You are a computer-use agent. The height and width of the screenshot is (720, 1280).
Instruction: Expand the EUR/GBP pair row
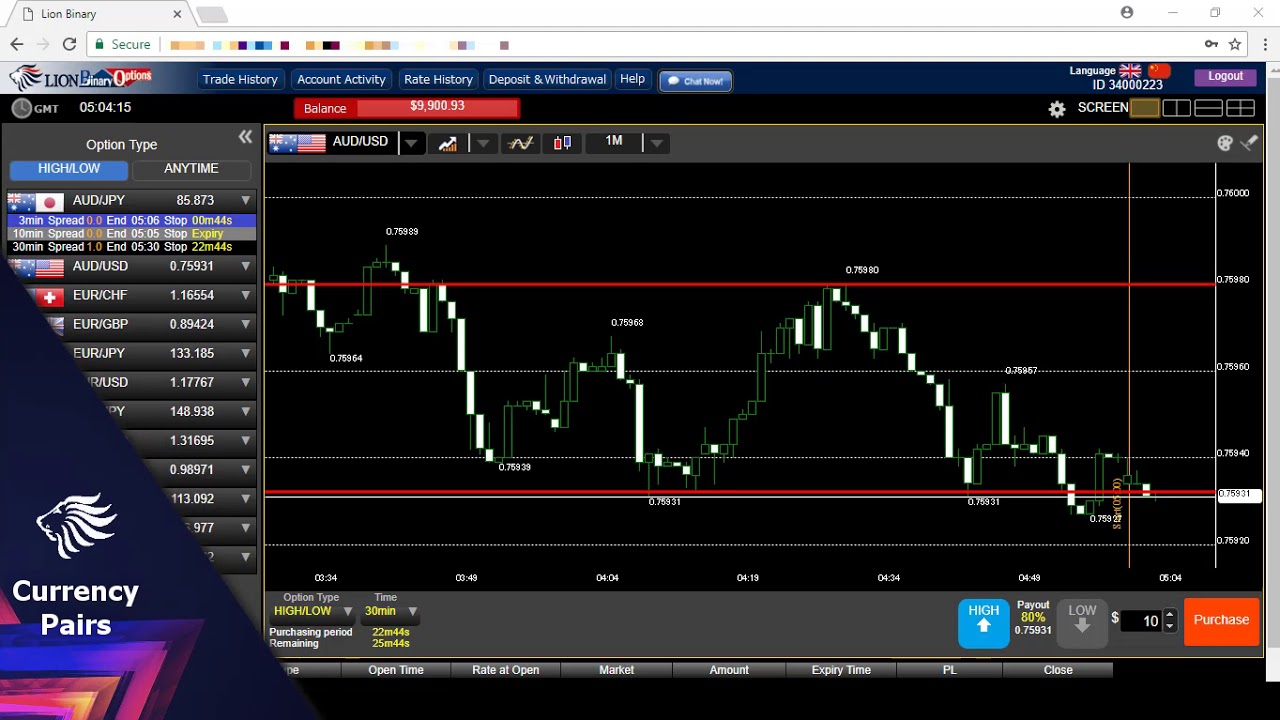point(245,325)
